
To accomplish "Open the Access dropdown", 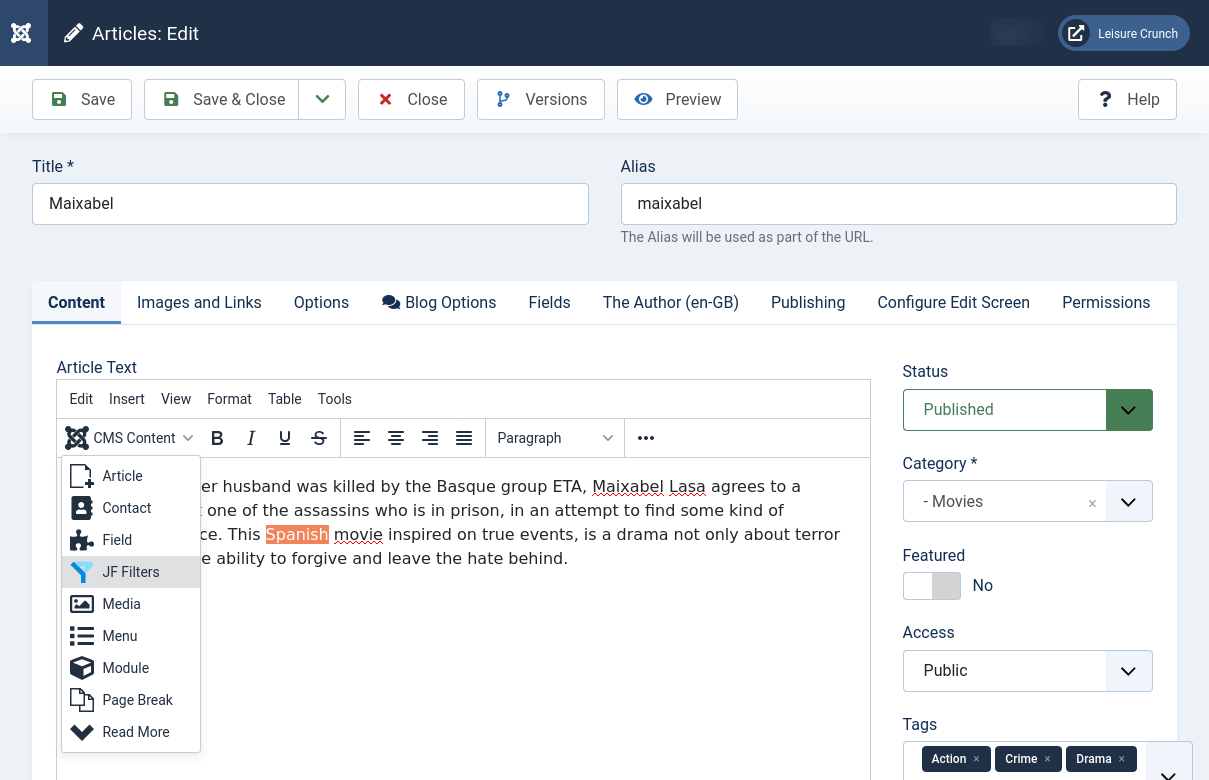I will point(1028,671).
